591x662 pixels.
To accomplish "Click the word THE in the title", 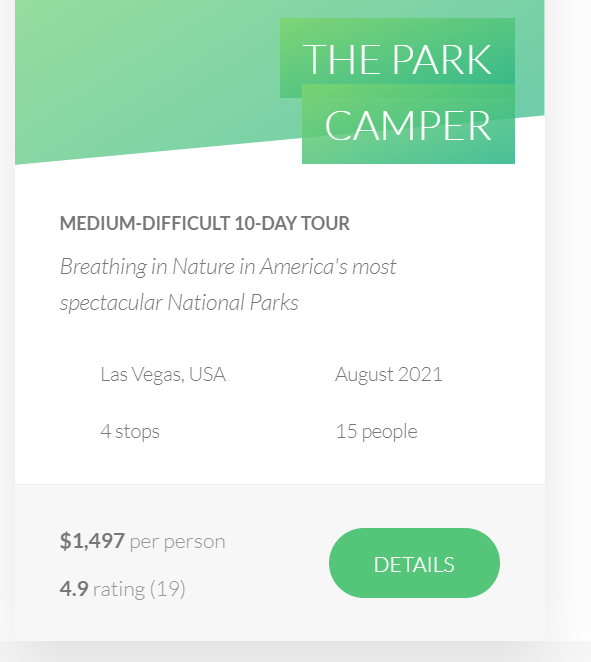I will coord(342,60).
